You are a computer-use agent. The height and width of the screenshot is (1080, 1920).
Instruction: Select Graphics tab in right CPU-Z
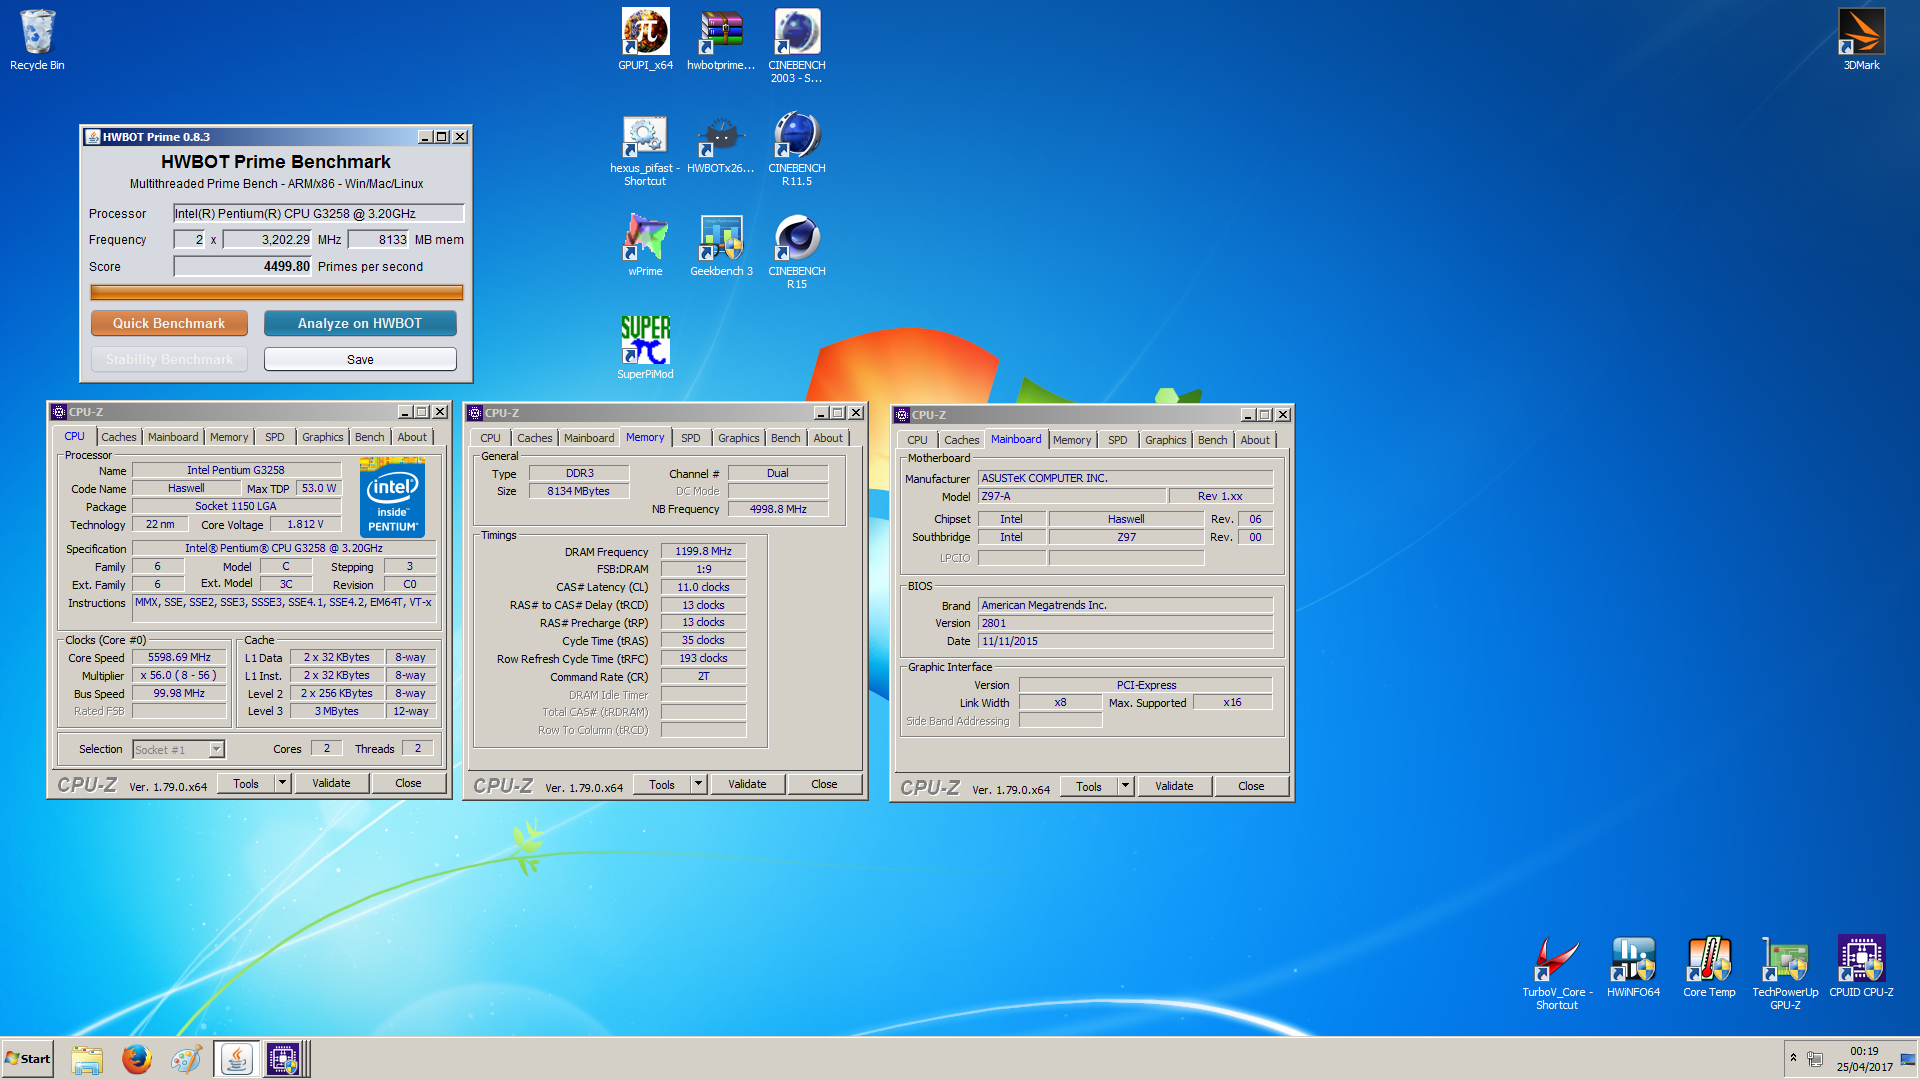click(1166, 440)
